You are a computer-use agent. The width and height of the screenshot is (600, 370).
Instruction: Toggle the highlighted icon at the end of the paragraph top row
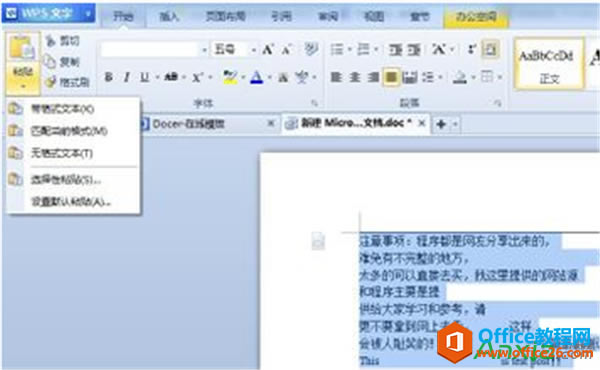(x=490, y=49)
